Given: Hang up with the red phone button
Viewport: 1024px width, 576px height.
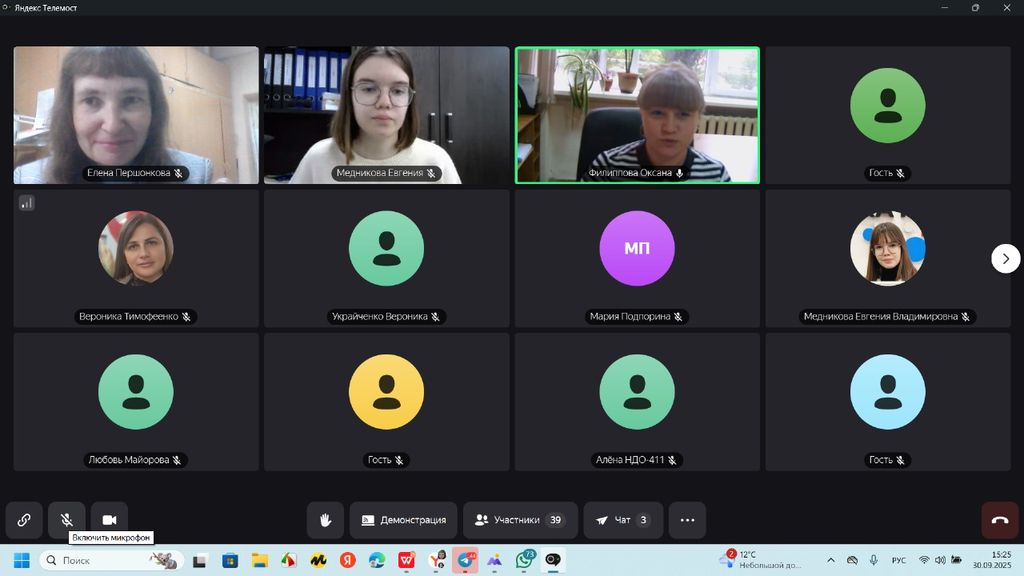Looking at the screenshot, I should pyautogui.click(x=1000, y=520).
